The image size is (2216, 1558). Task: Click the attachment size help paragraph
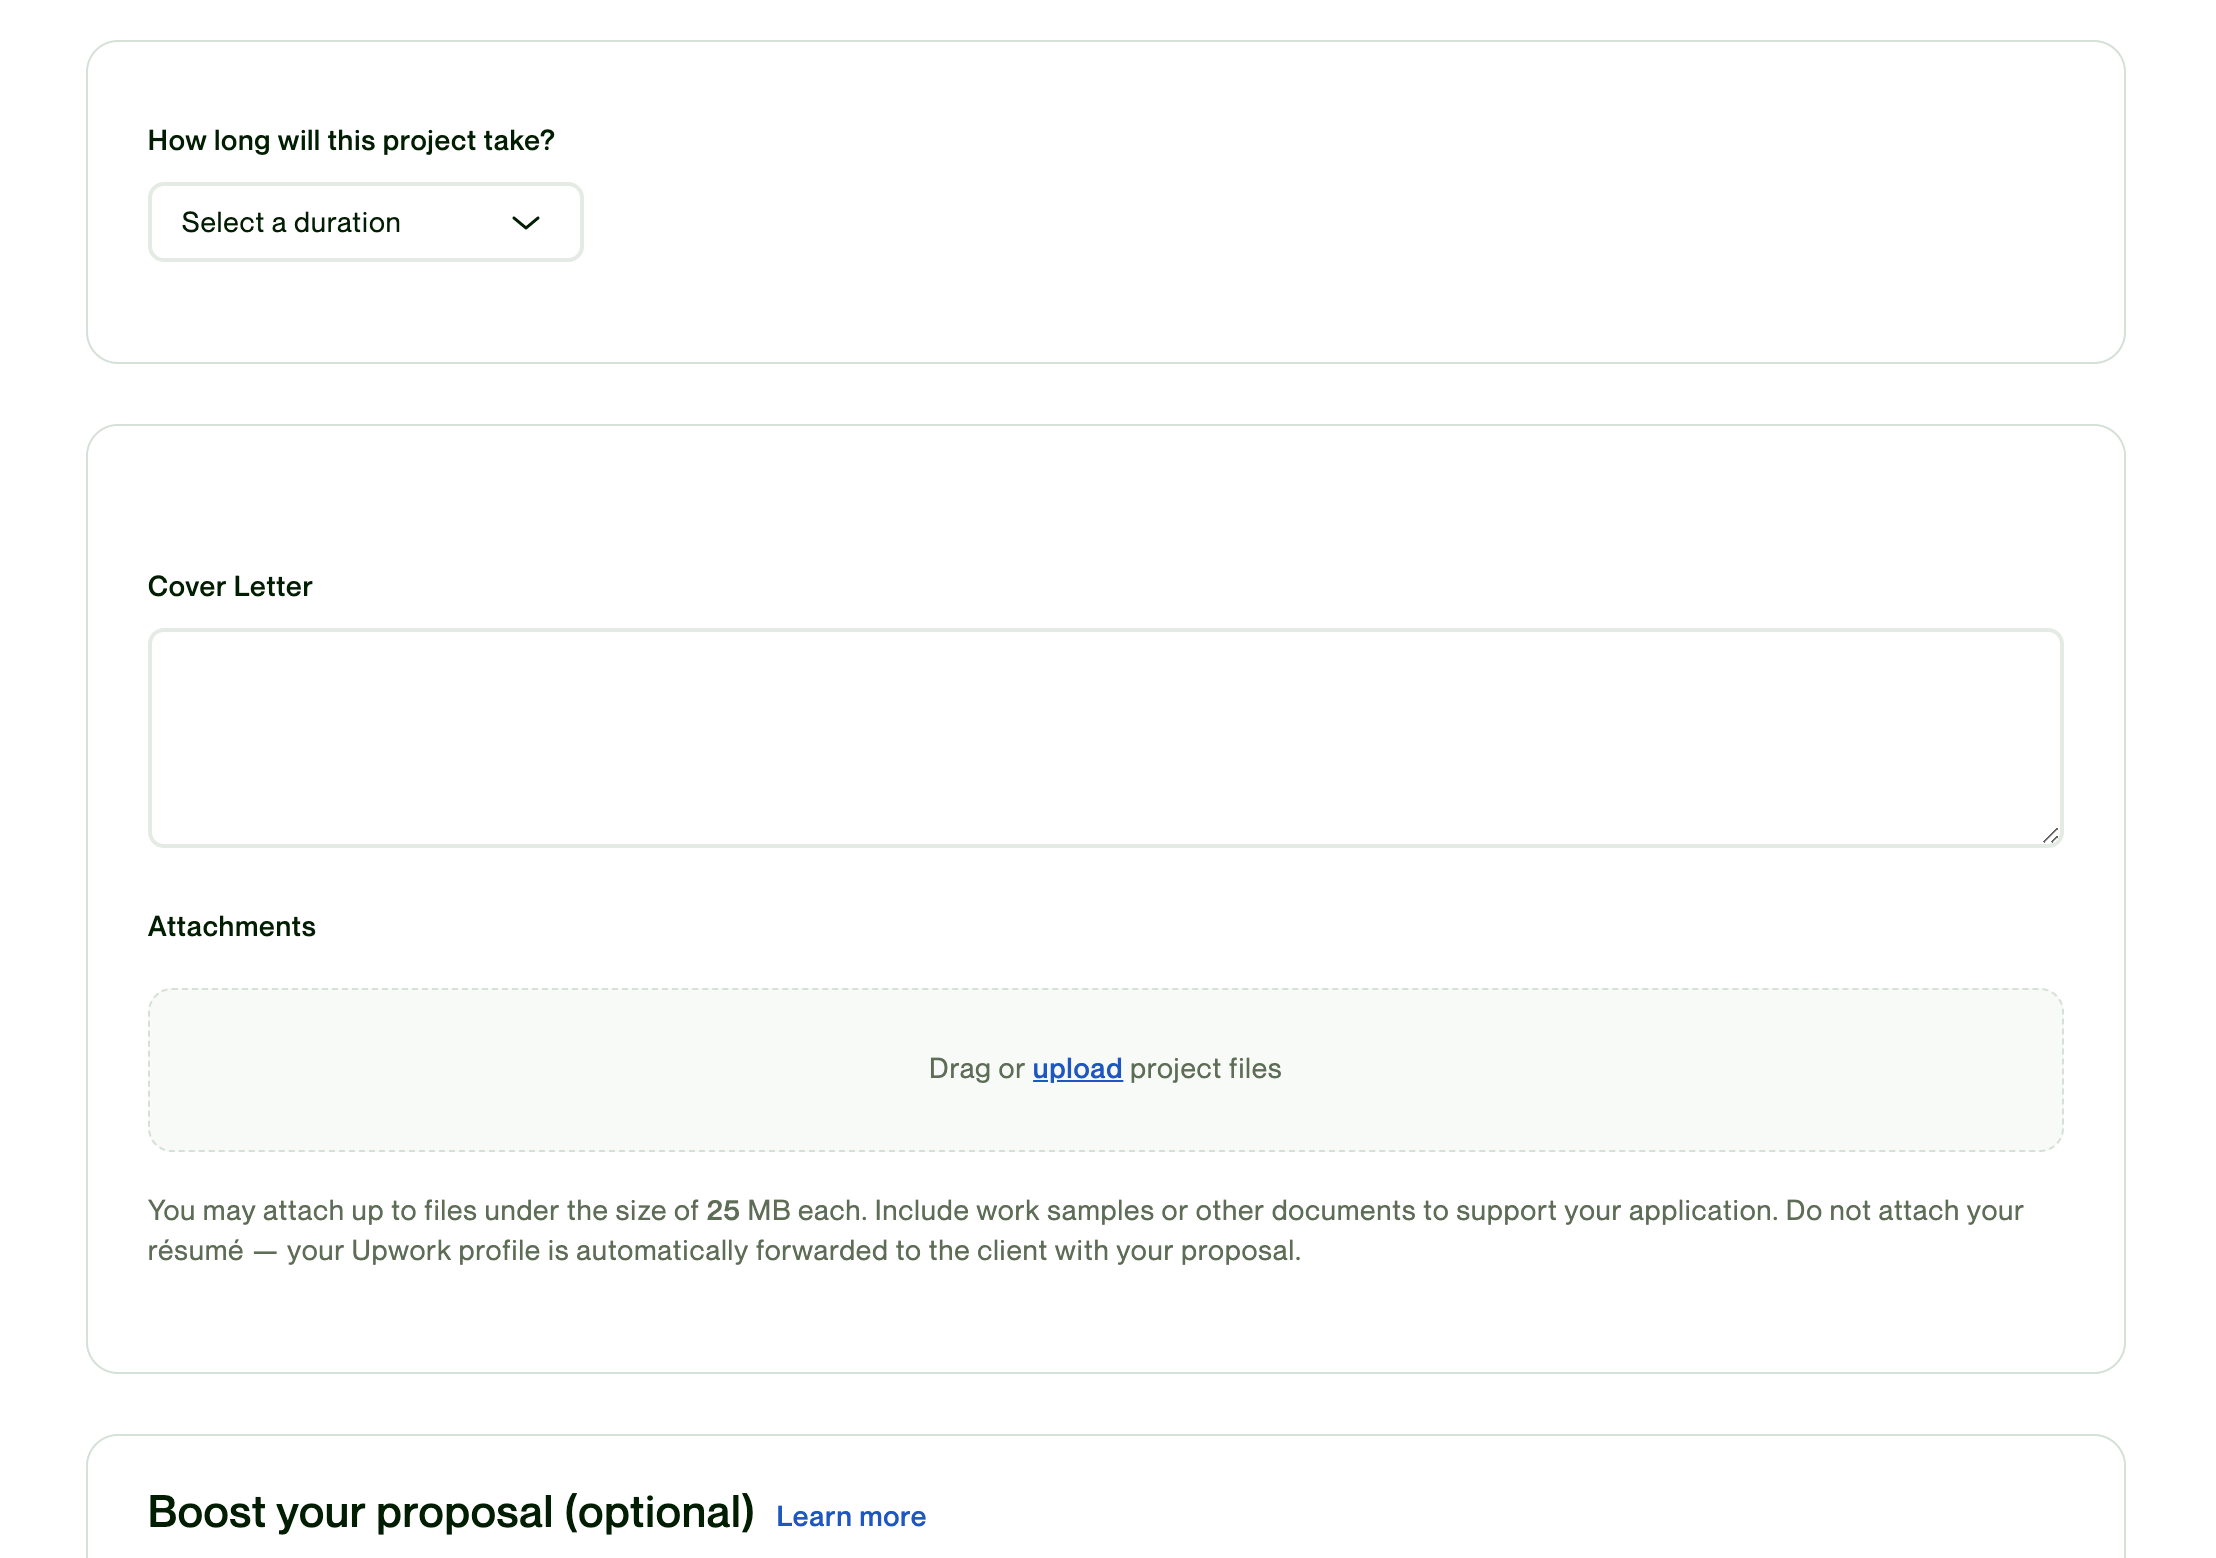(1086, 1230)
